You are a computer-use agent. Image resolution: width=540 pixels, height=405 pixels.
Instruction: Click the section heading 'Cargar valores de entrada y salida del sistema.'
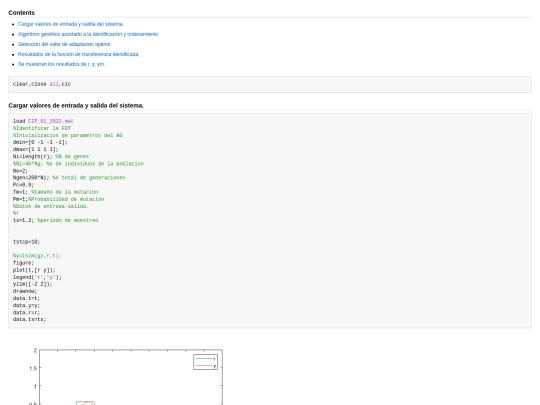[76, 105]
